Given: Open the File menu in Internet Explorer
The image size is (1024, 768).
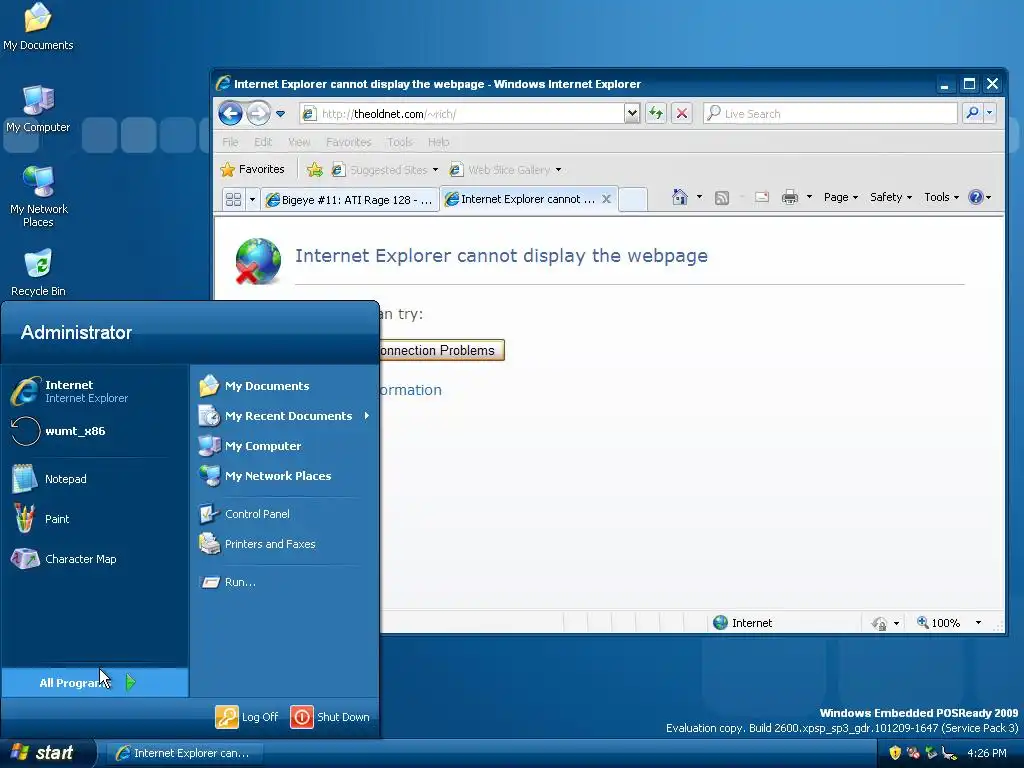Looking at the screenshot, I should click(231, 142).
